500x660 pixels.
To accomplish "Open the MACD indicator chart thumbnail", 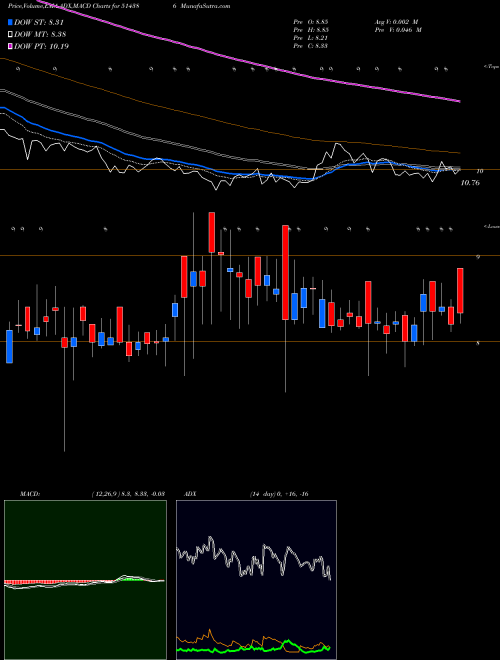I will click(85, 580).
